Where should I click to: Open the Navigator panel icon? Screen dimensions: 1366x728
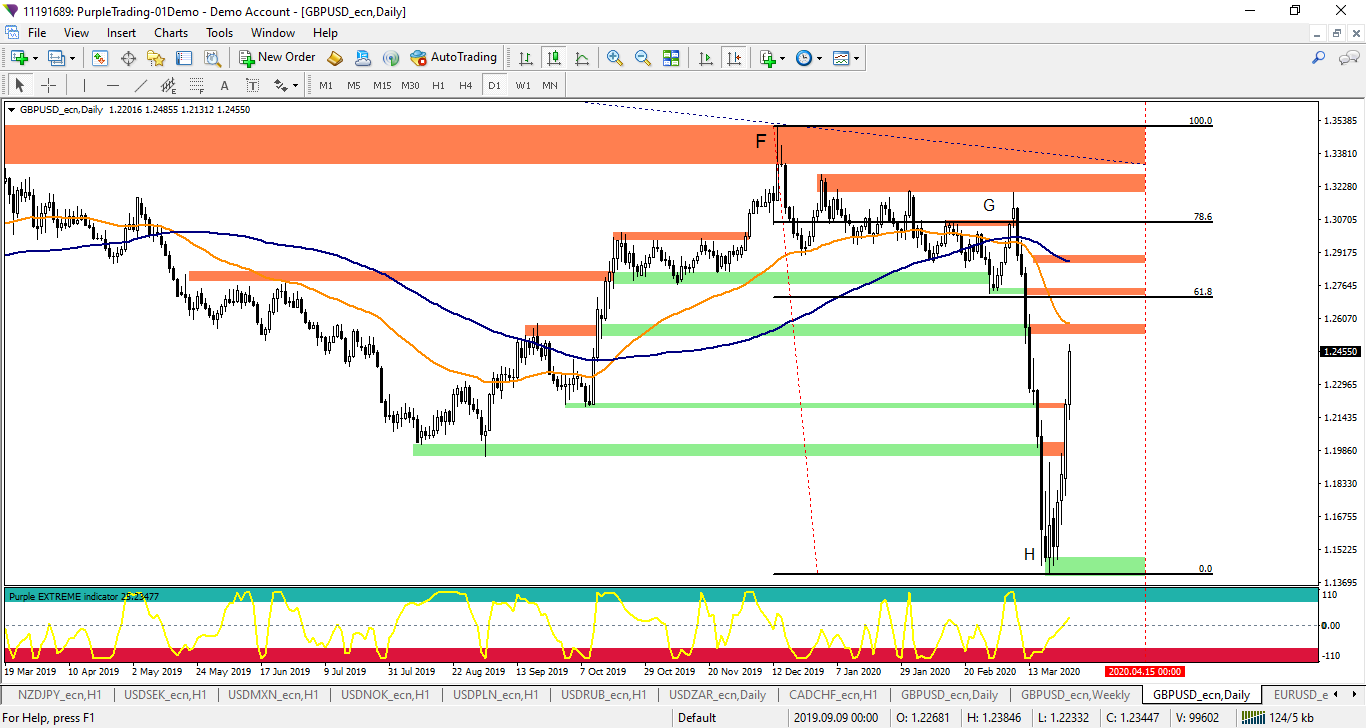156,58
